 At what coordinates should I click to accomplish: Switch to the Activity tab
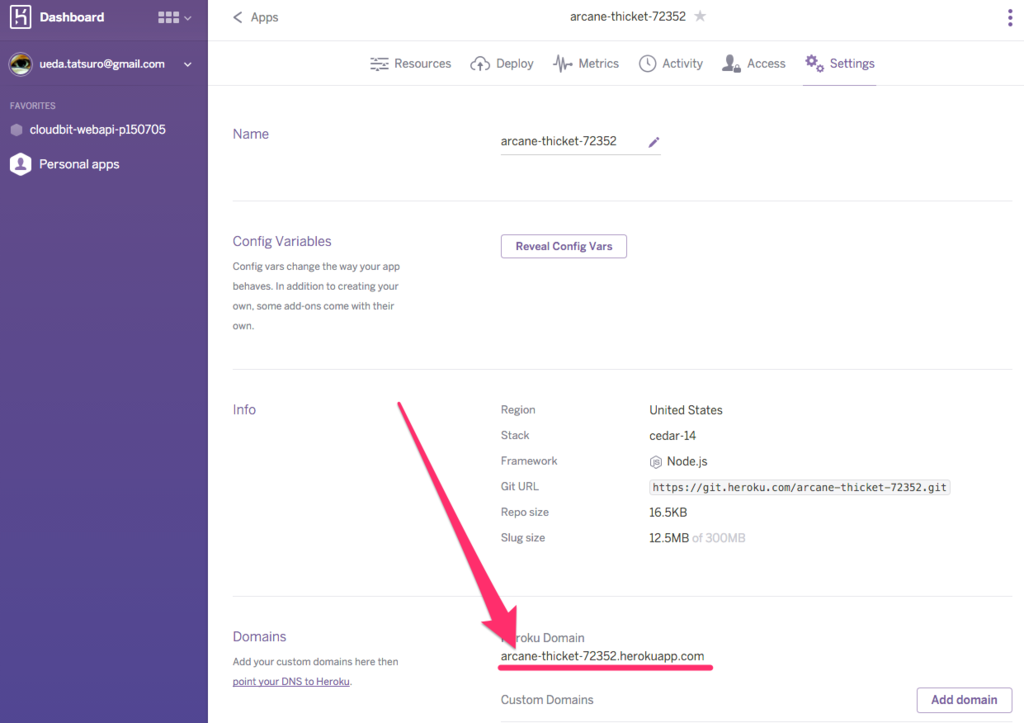[671, 63]
